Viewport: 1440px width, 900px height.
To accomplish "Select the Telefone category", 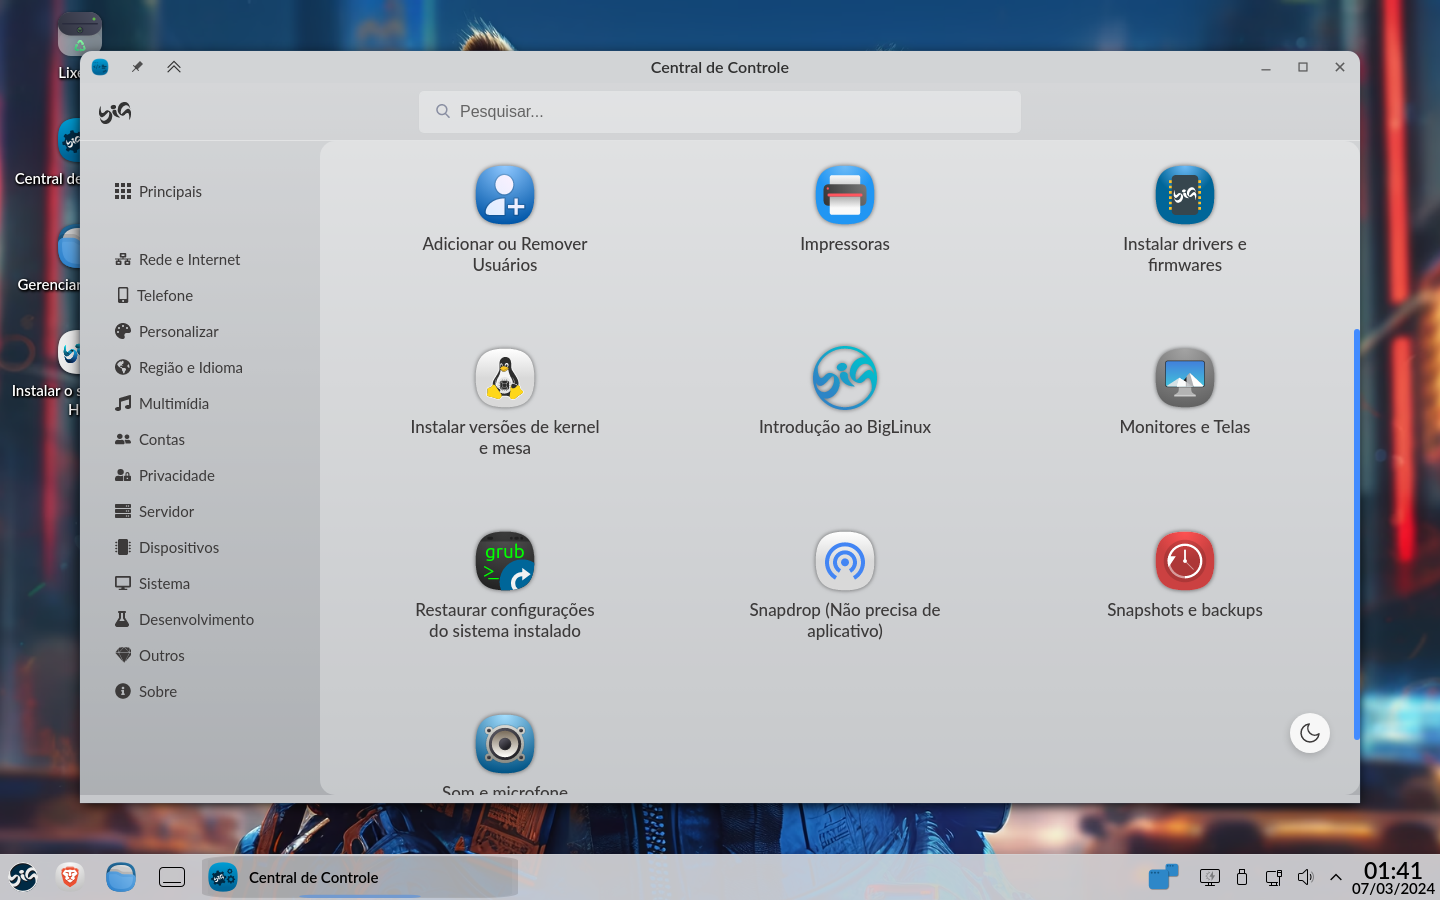I will pyautogui.click(x=155, y=295).
